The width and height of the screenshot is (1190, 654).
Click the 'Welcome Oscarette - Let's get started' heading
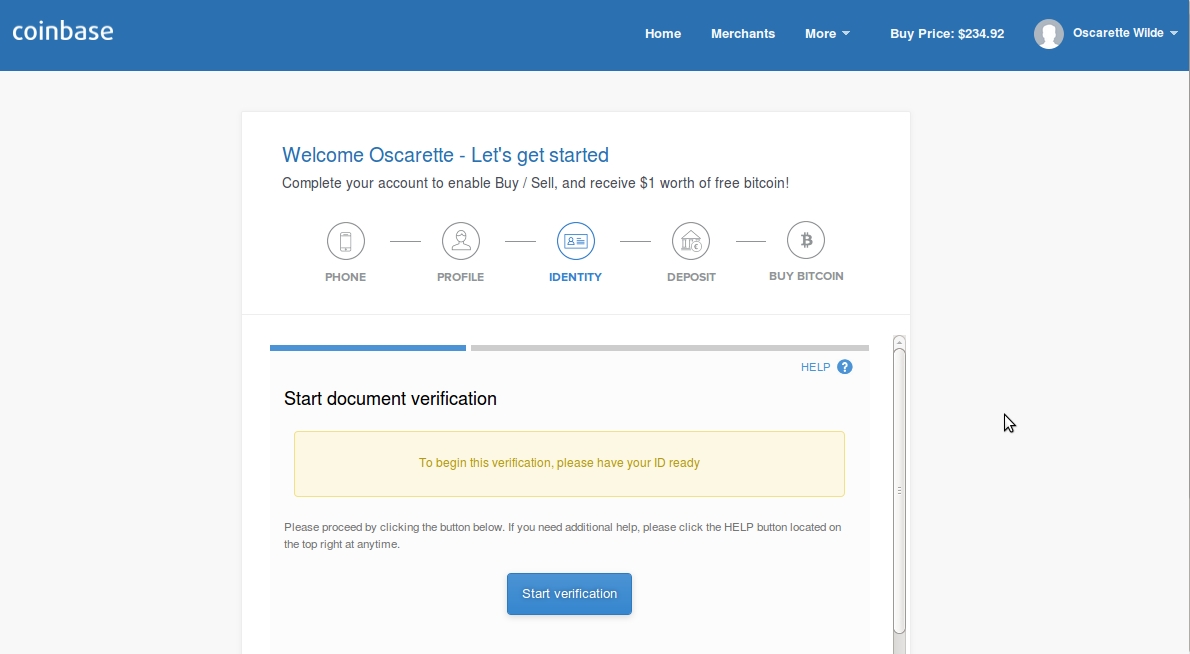click(445, 155)
